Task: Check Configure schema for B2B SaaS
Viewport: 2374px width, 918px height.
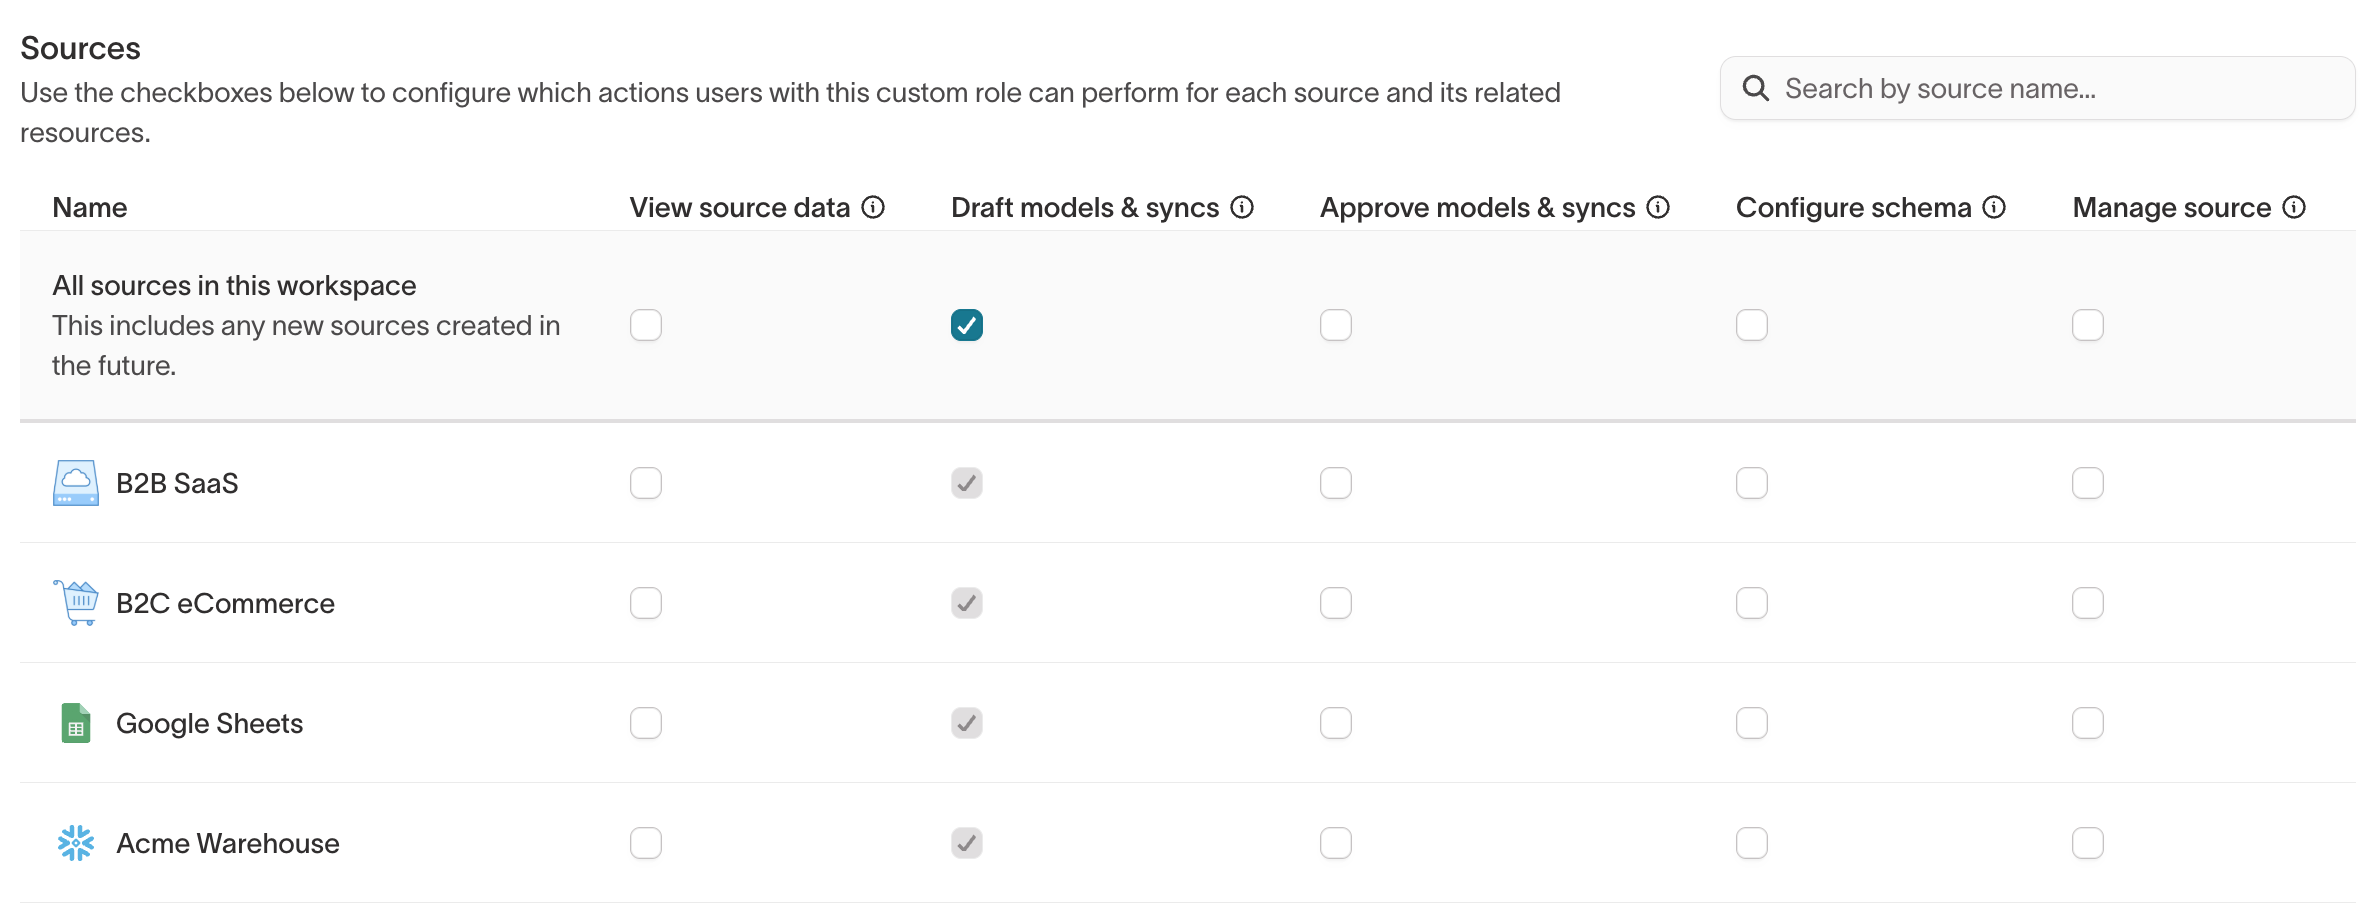Action: 1752,483
